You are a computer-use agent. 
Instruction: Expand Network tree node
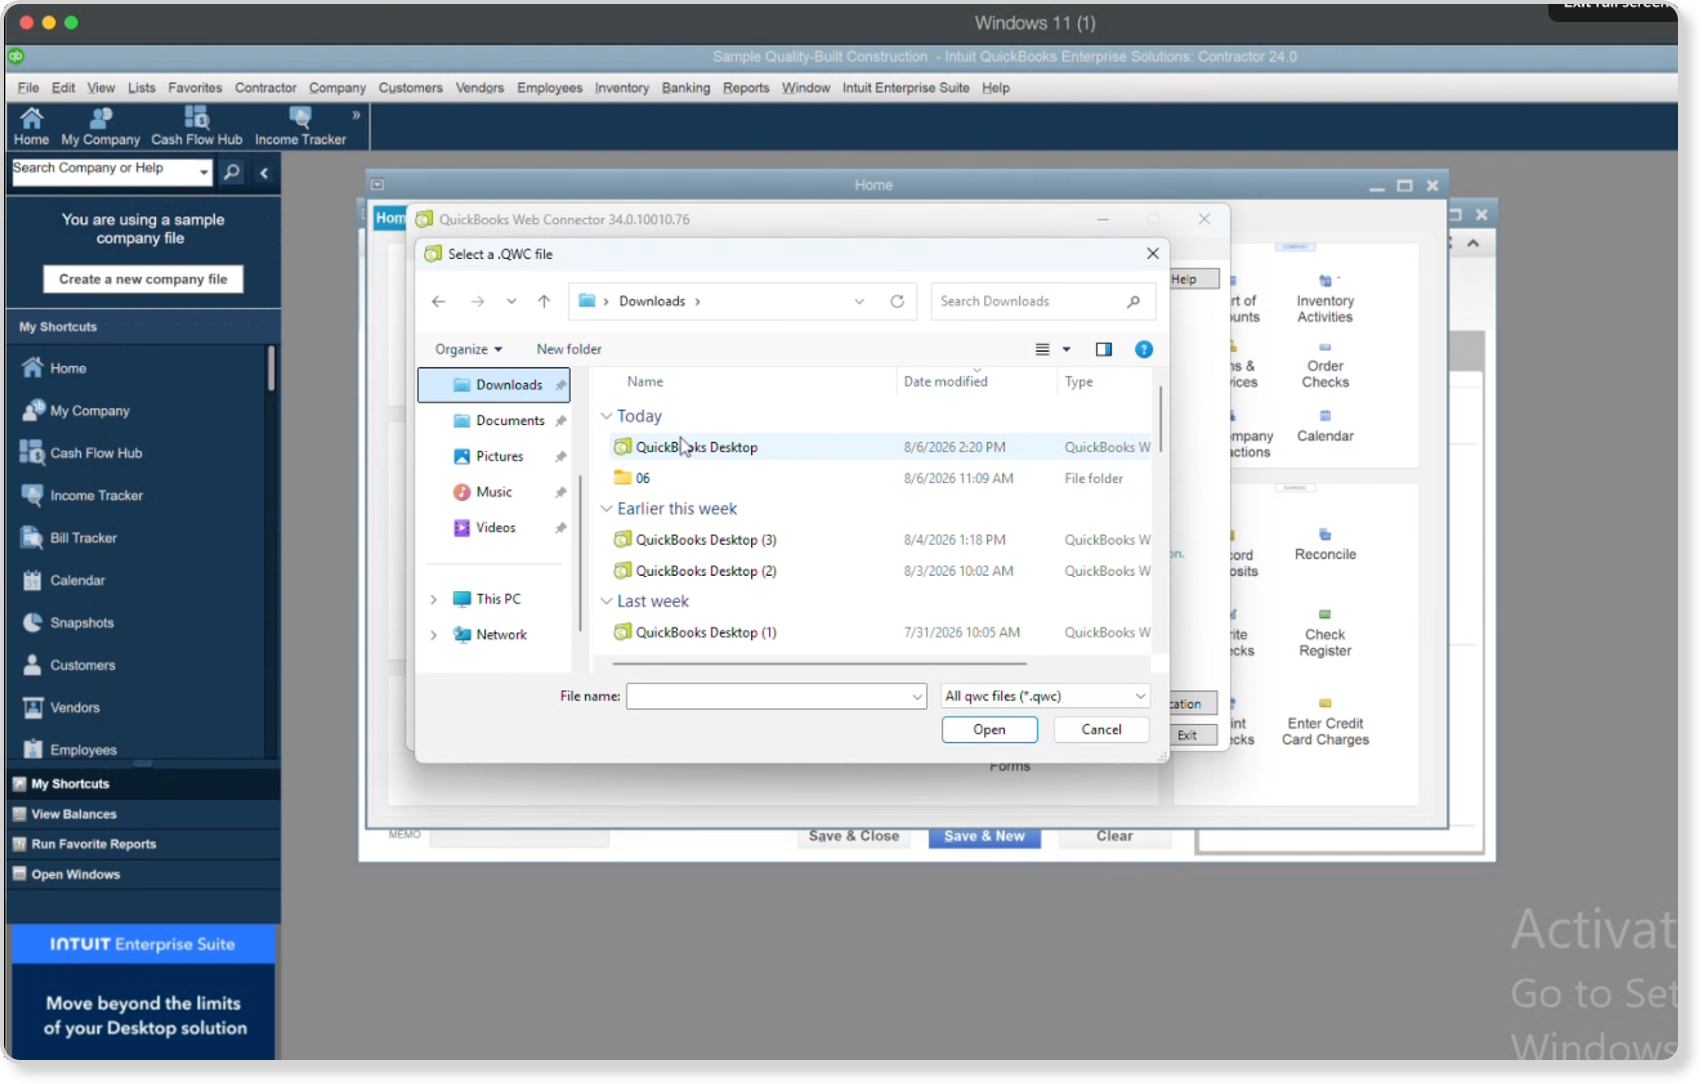(x=433, y=635)
